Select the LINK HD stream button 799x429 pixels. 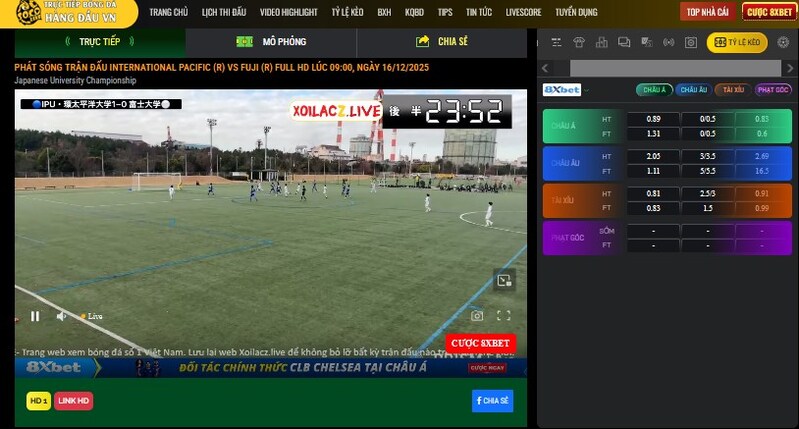pyautogui.click(x=74, y=401)
